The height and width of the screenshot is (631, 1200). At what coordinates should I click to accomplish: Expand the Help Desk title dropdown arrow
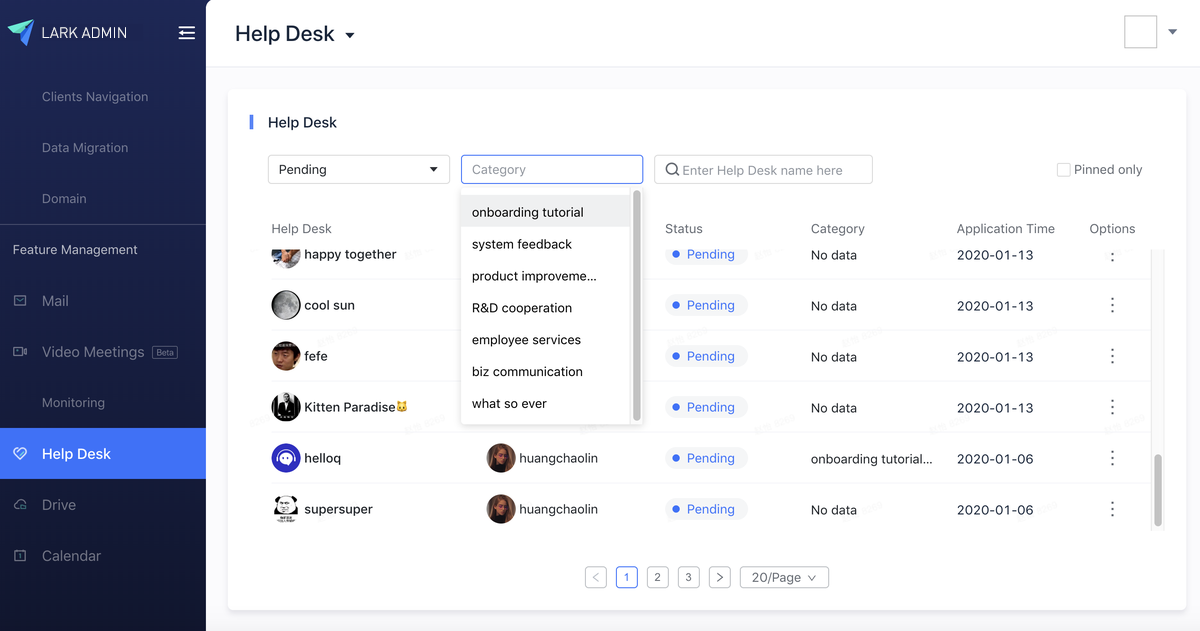pos(350,36)
